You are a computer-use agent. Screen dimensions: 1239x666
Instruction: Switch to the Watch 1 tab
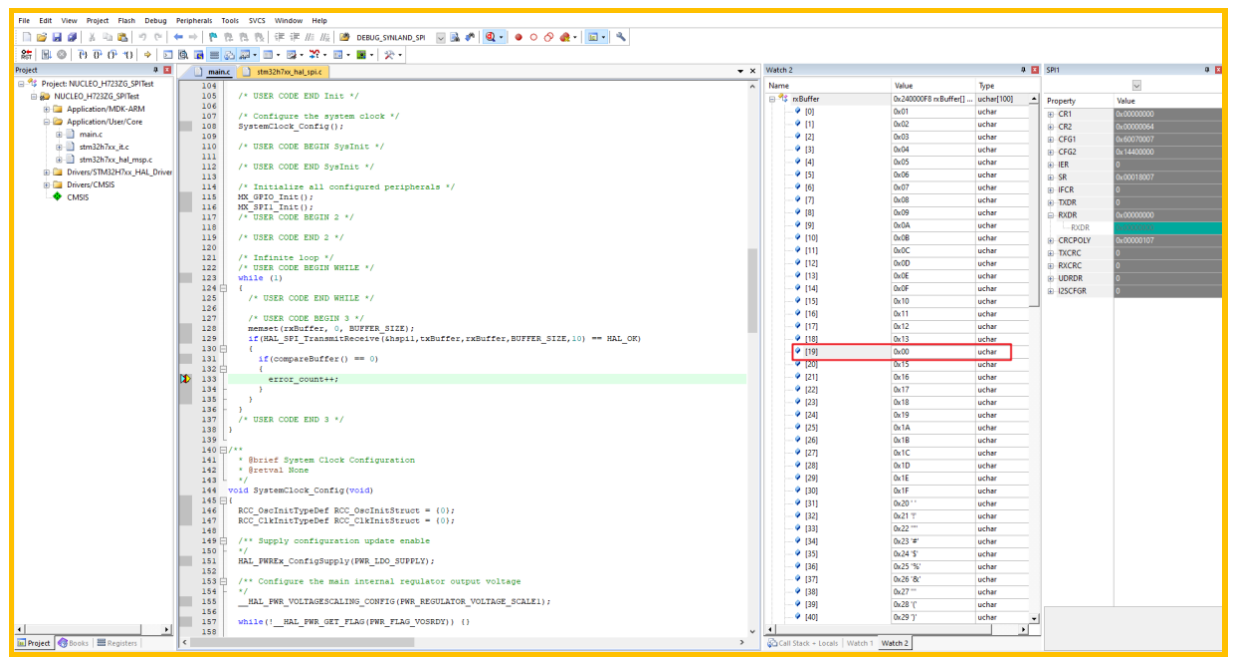coord(859,643)
